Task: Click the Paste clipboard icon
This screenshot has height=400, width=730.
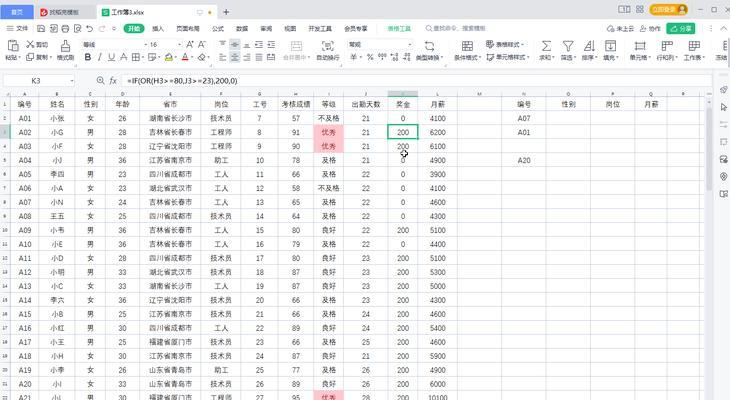Action: (x=13, y=46)
